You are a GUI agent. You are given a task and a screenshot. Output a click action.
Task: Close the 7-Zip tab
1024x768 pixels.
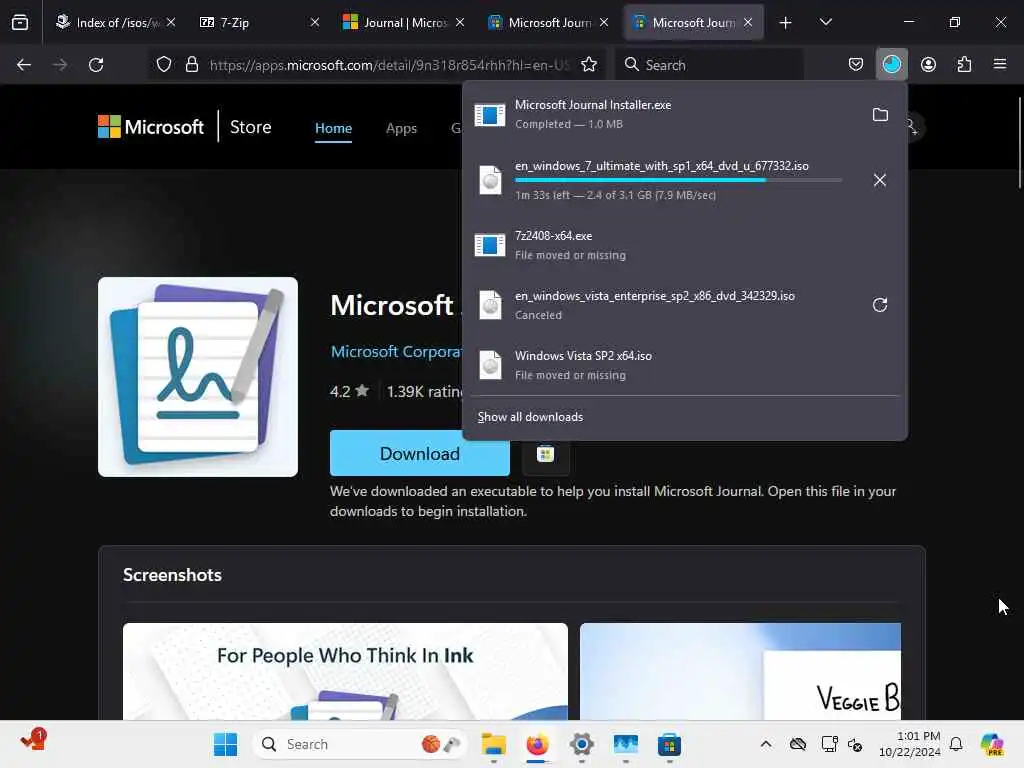click(315, 23)
